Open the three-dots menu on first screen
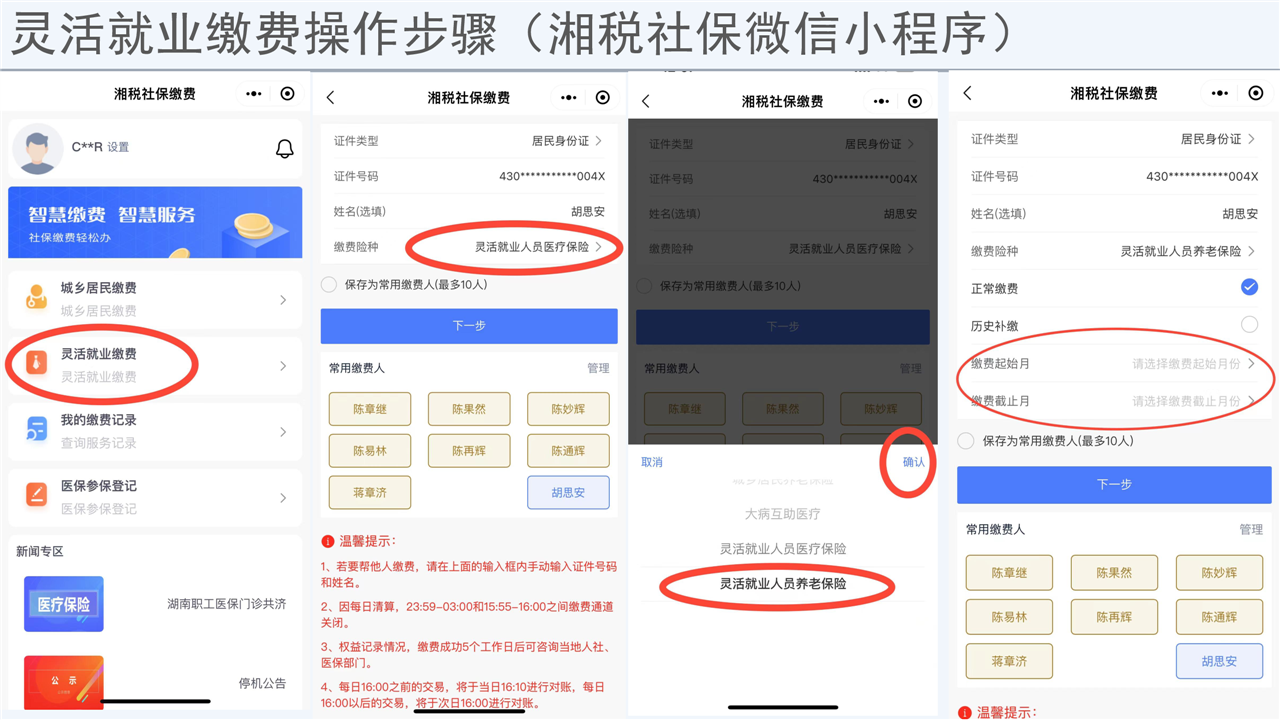1280x720 pixels. [254, 93]
